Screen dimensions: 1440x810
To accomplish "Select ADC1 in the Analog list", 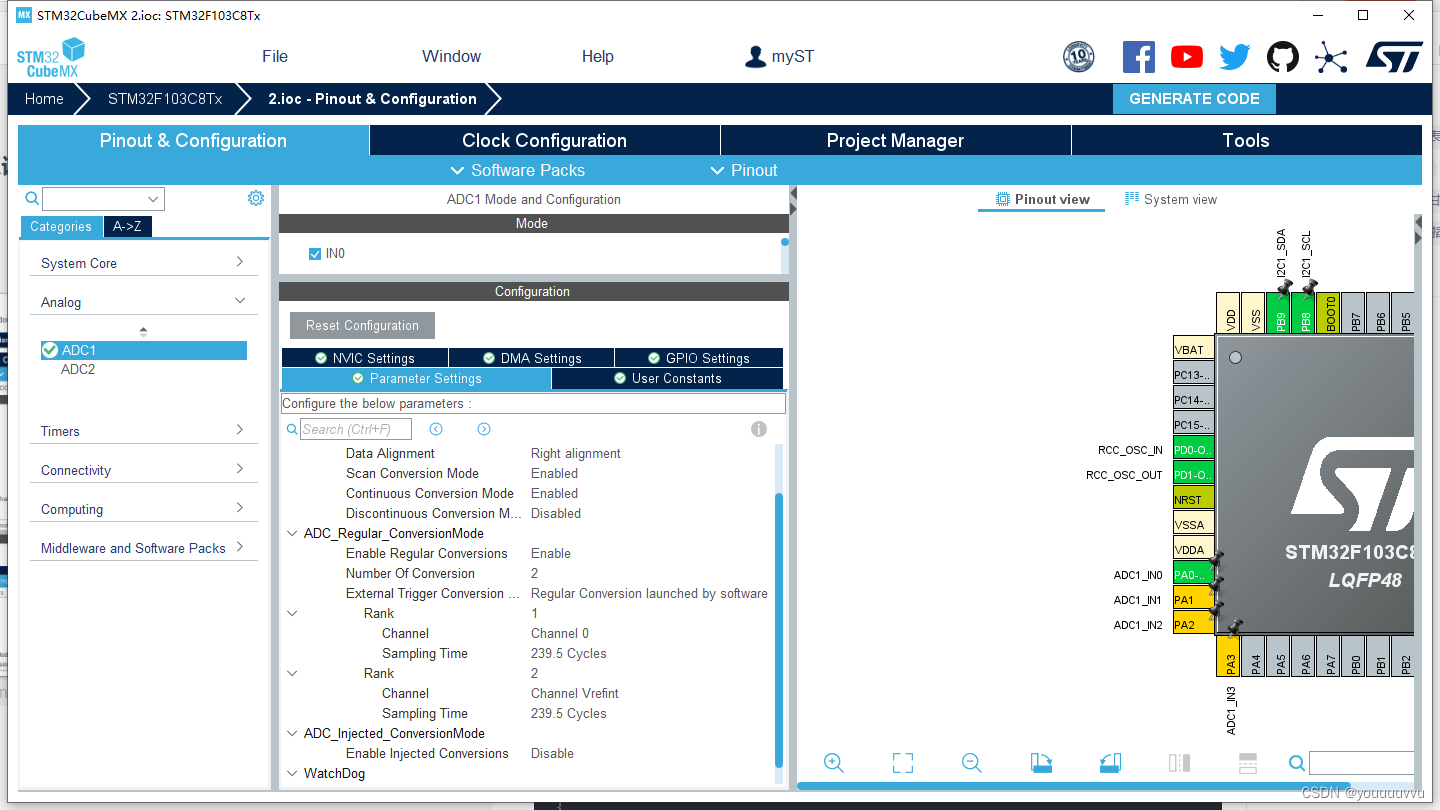I will point(143,350).
